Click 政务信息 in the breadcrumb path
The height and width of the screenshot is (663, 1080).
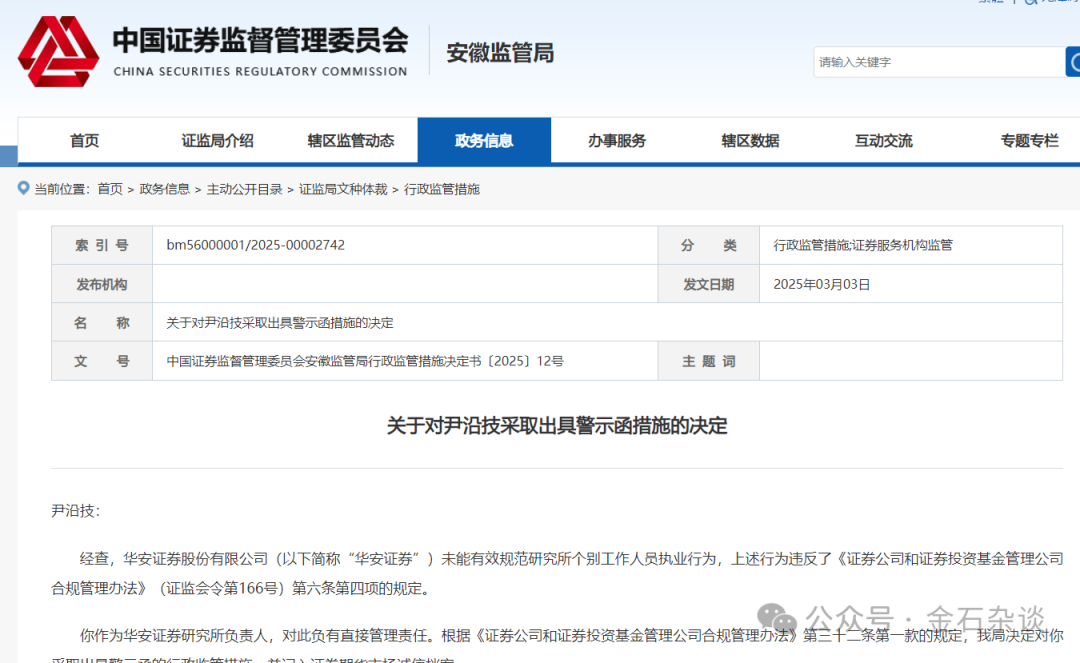pos(164,189)
